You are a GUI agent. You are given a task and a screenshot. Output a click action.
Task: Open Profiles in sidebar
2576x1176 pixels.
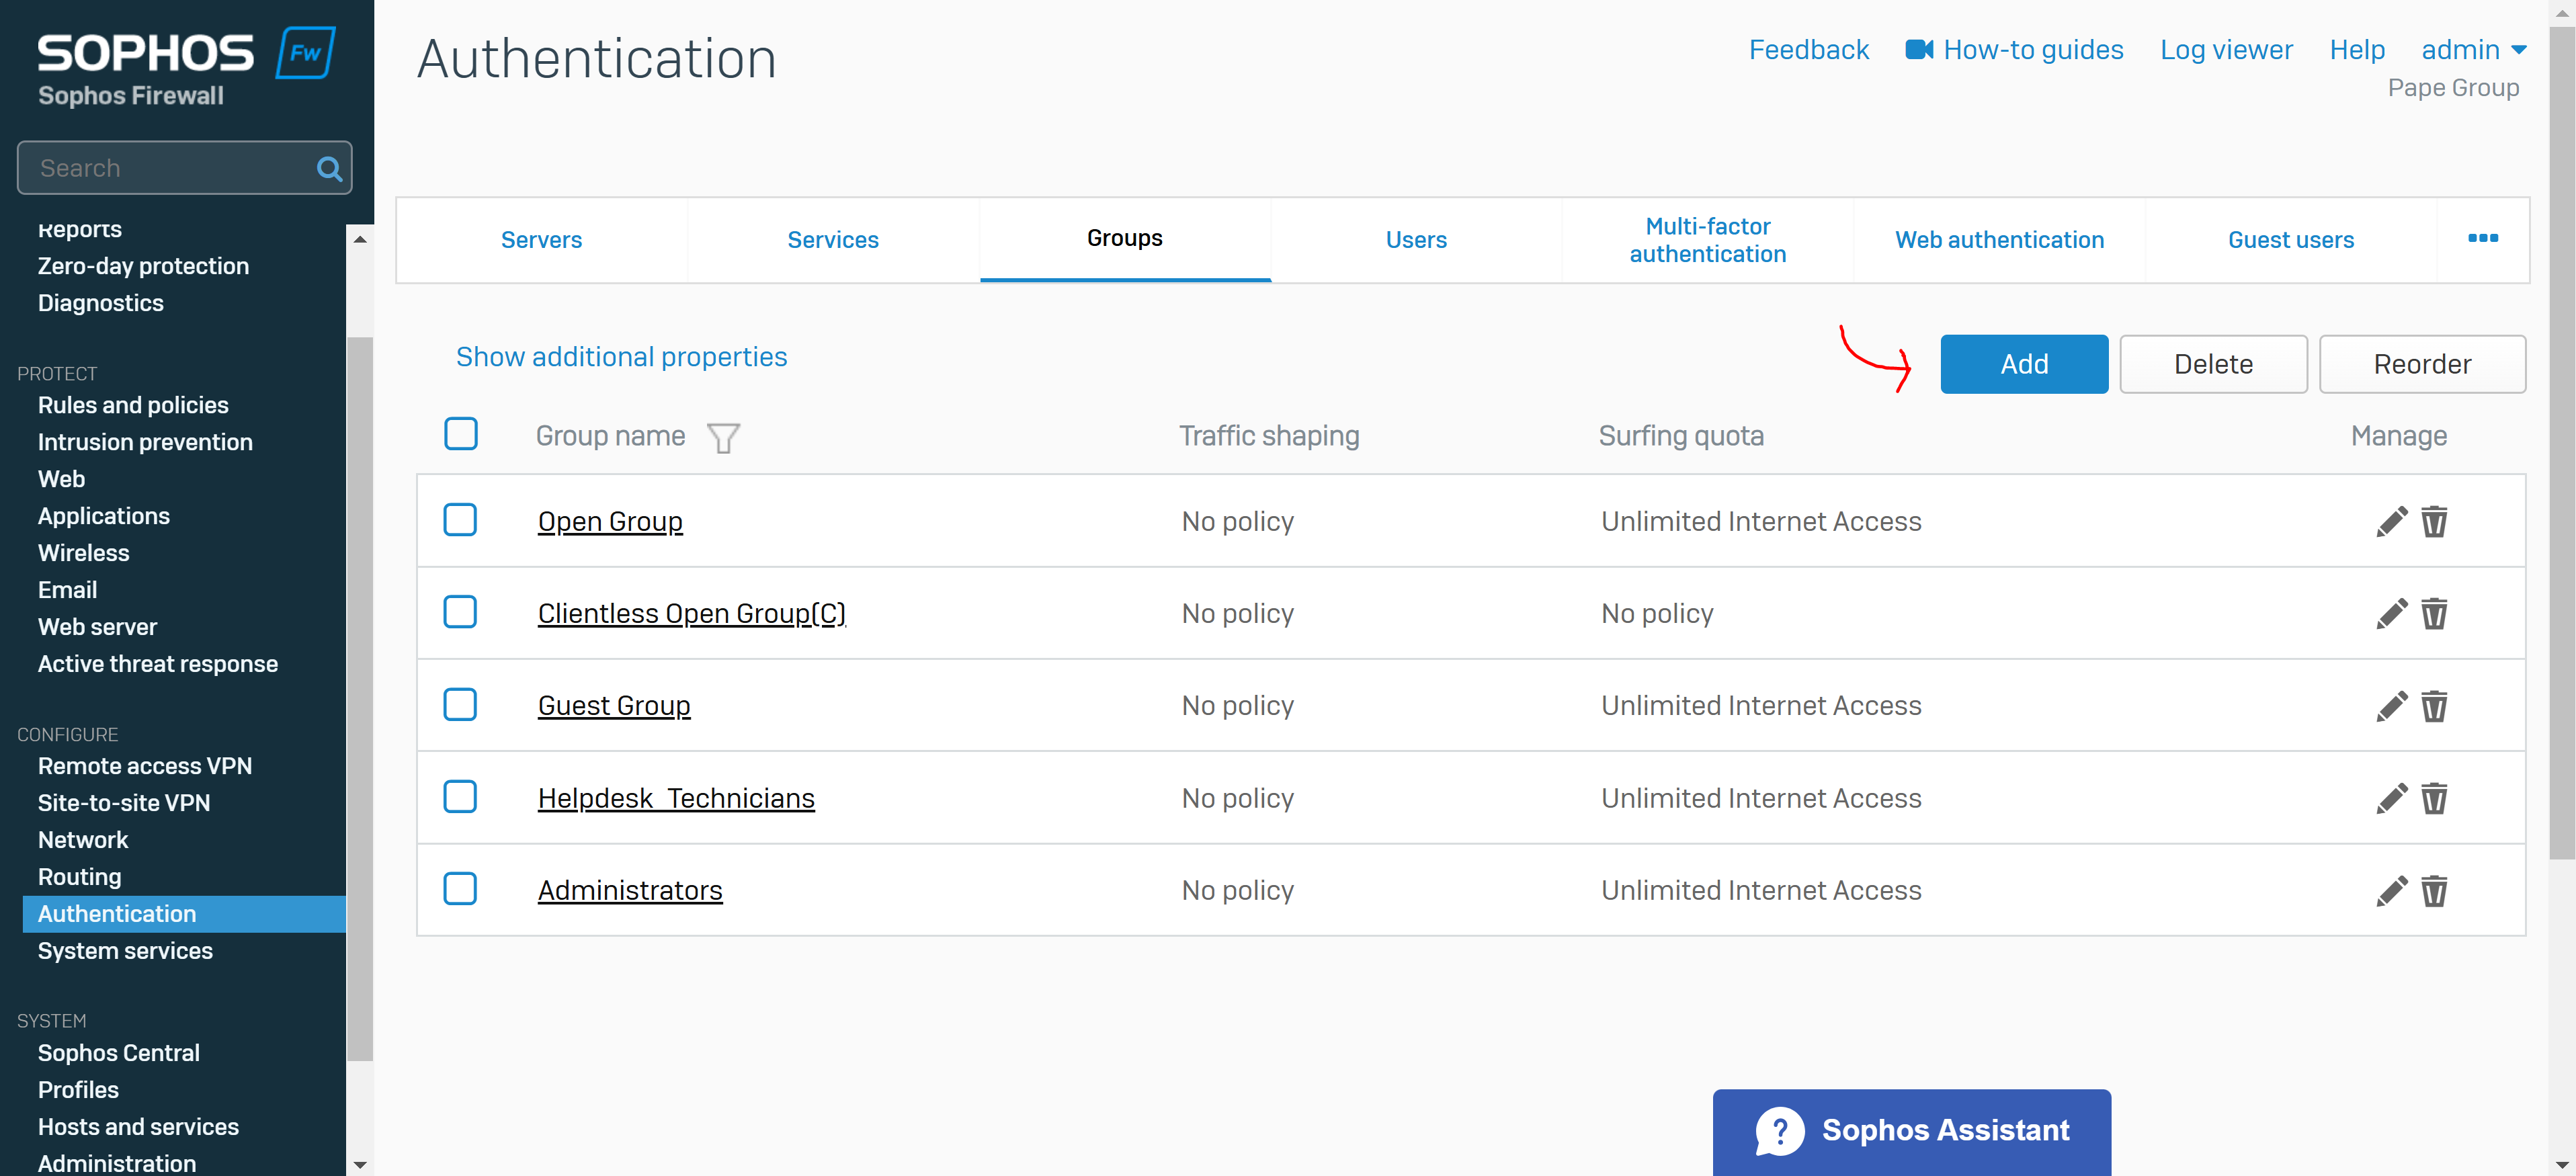(x=78, y=1090)
